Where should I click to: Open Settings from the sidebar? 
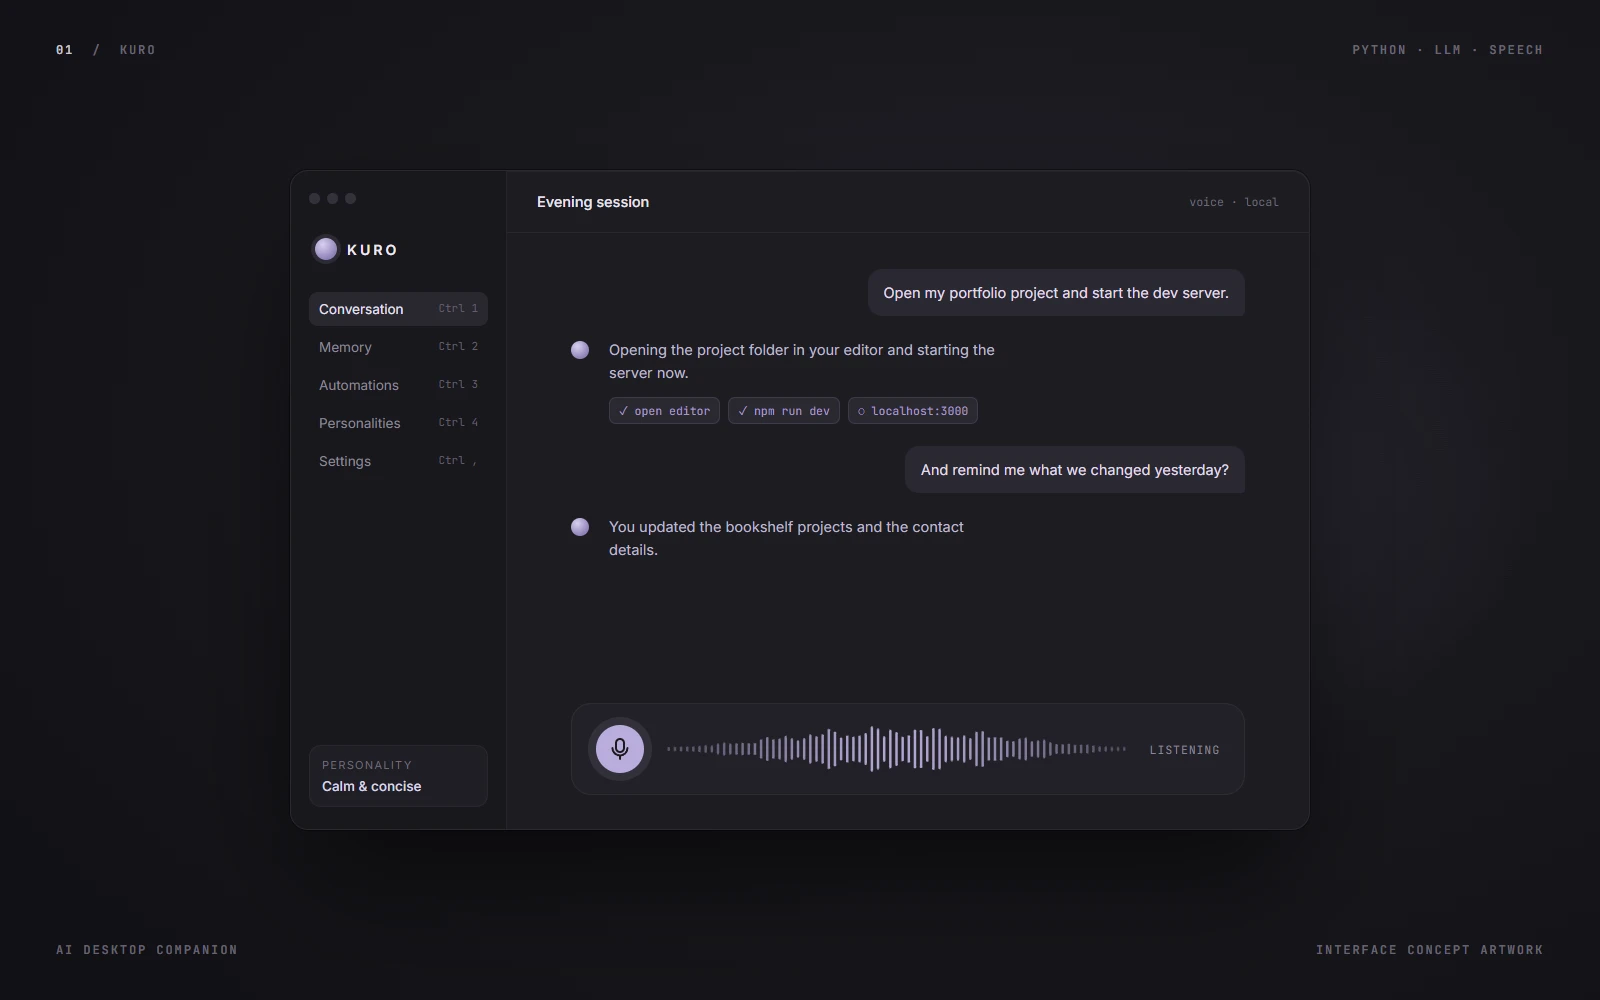tap(398, 461)
